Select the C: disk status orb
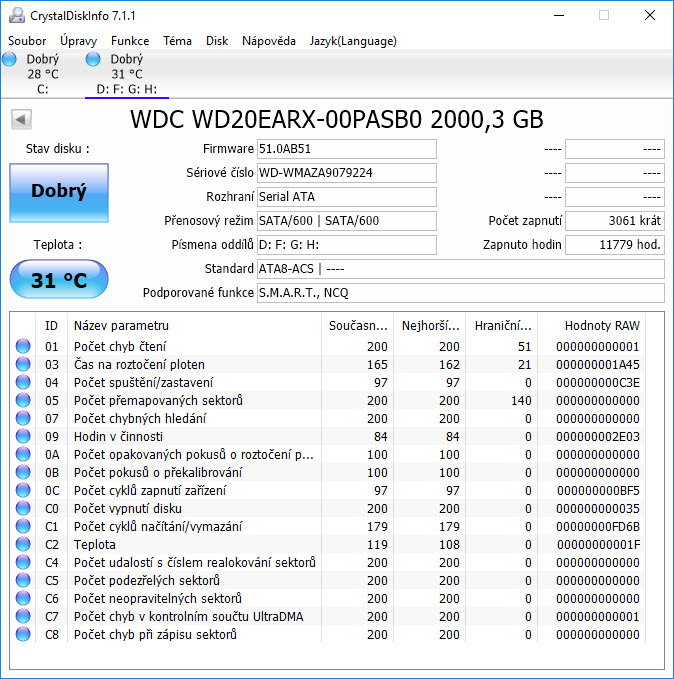674x679 pixels. coord(9,59)
